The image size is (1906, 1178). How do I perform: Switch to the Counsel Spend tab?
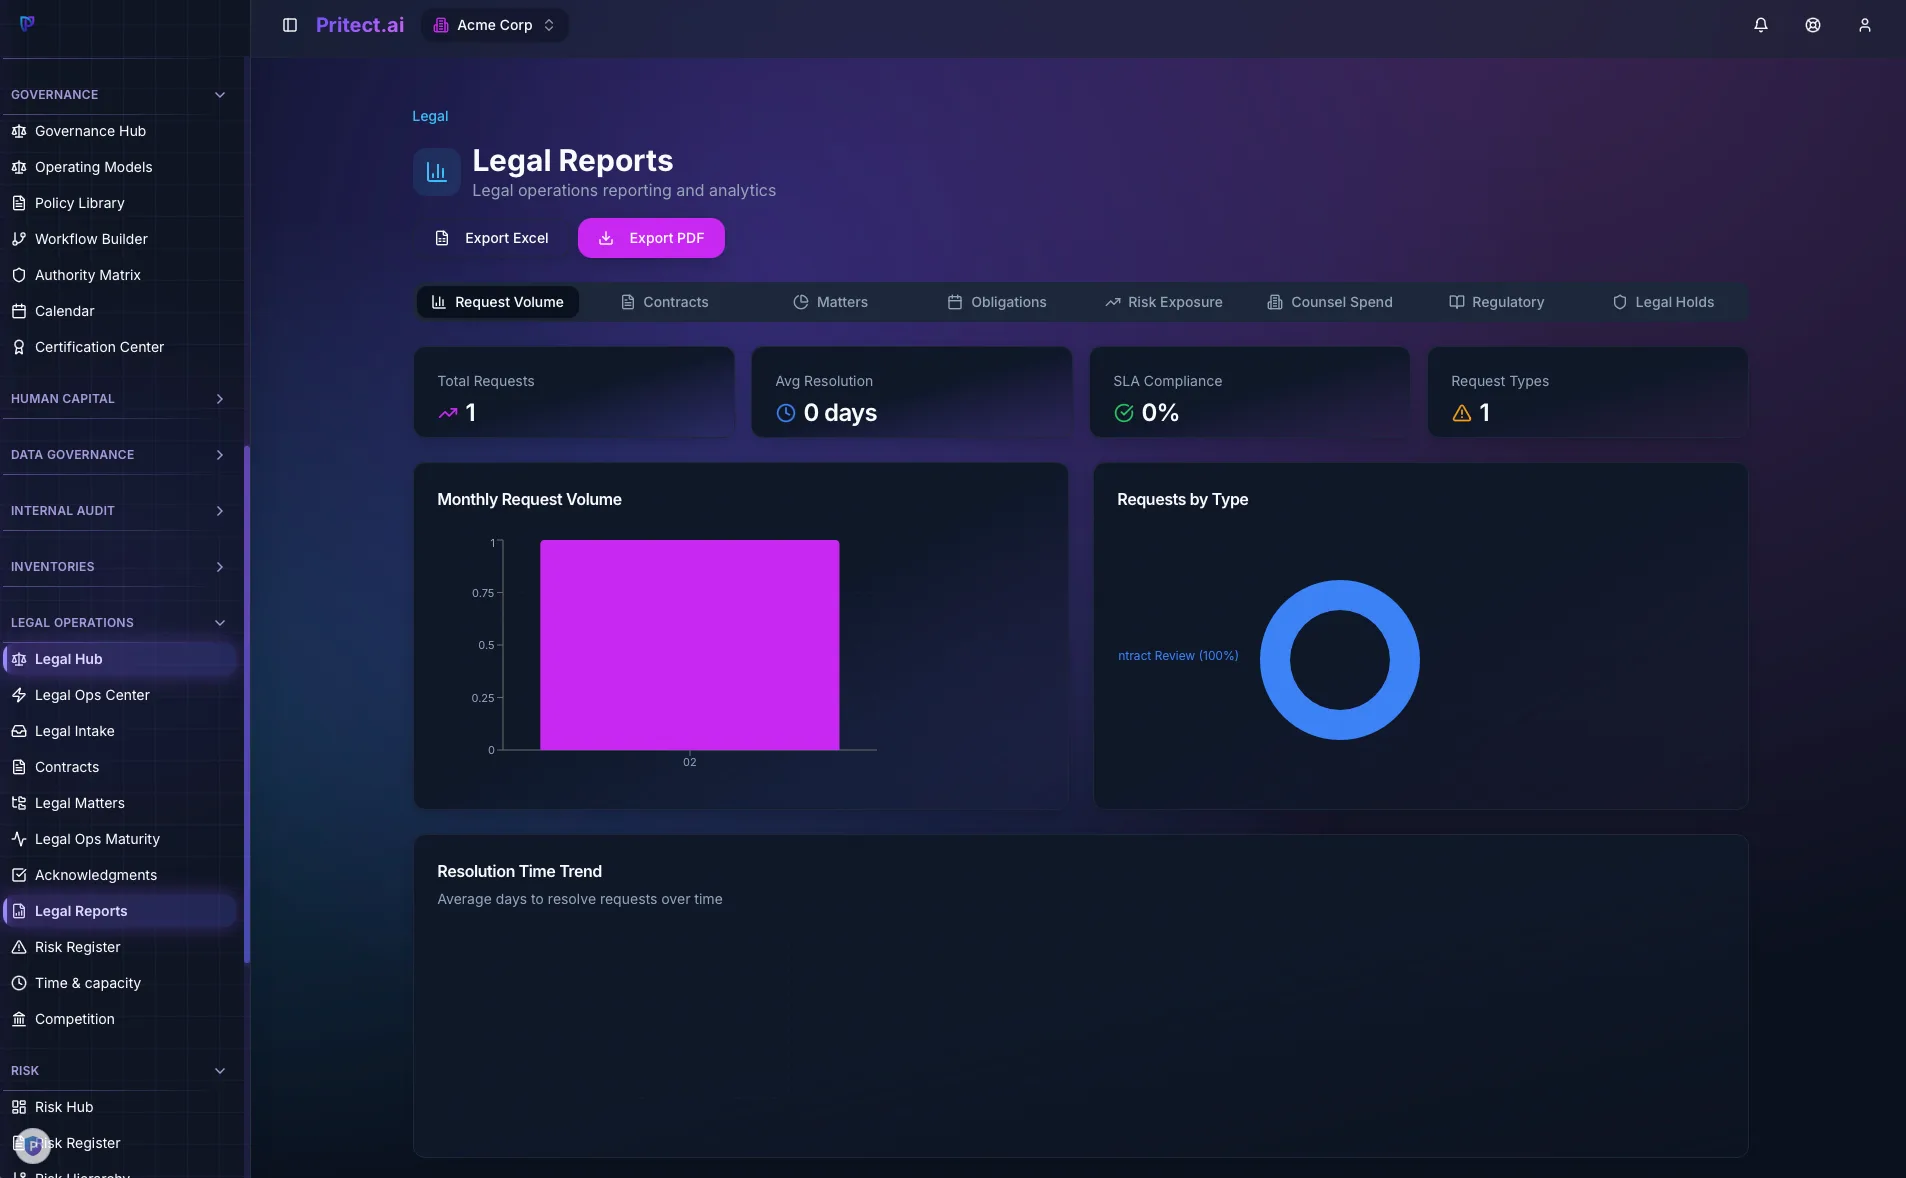(x=1330, y=302)
